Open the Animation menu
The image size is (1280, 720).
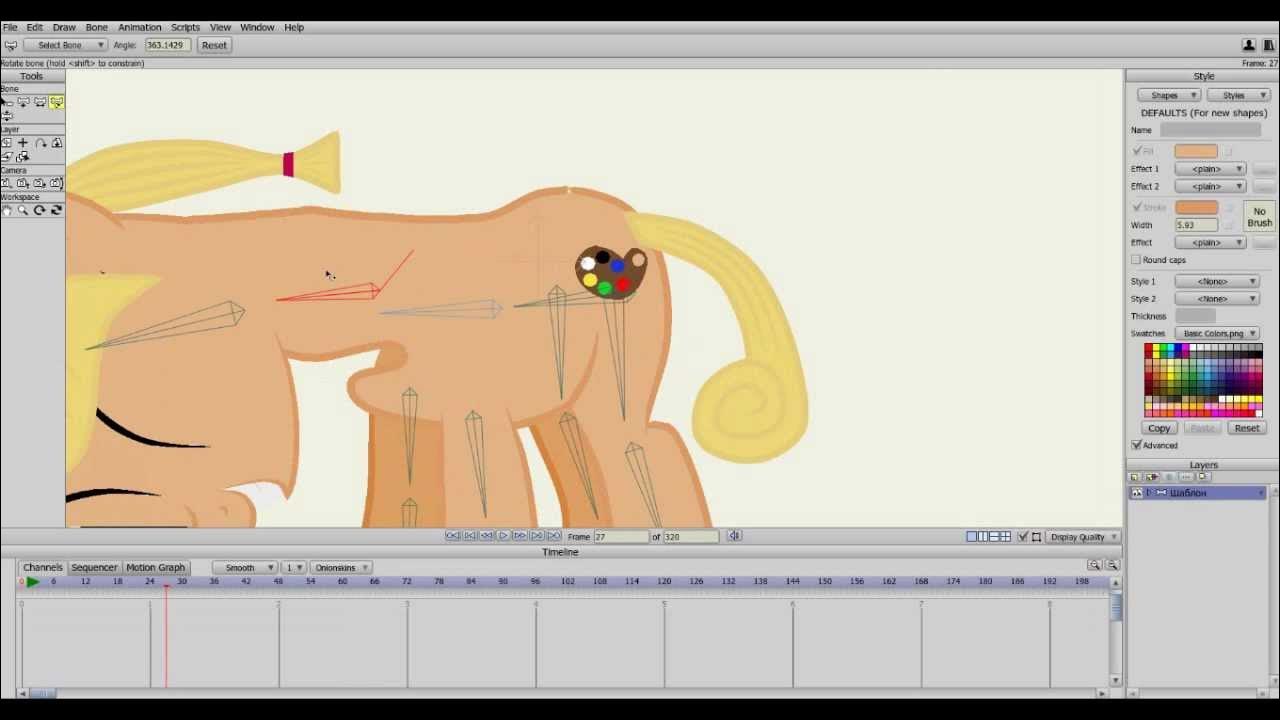pyautogui.click(x=139, y=27)
